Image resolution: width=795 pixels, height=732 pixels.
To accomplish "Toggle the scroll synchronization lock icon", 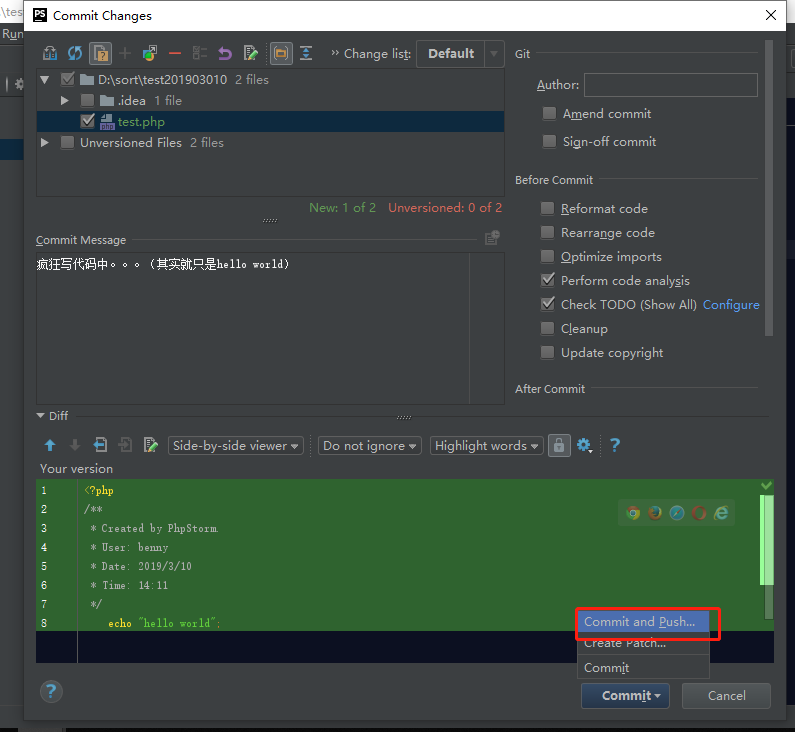I will coord(559,446).
